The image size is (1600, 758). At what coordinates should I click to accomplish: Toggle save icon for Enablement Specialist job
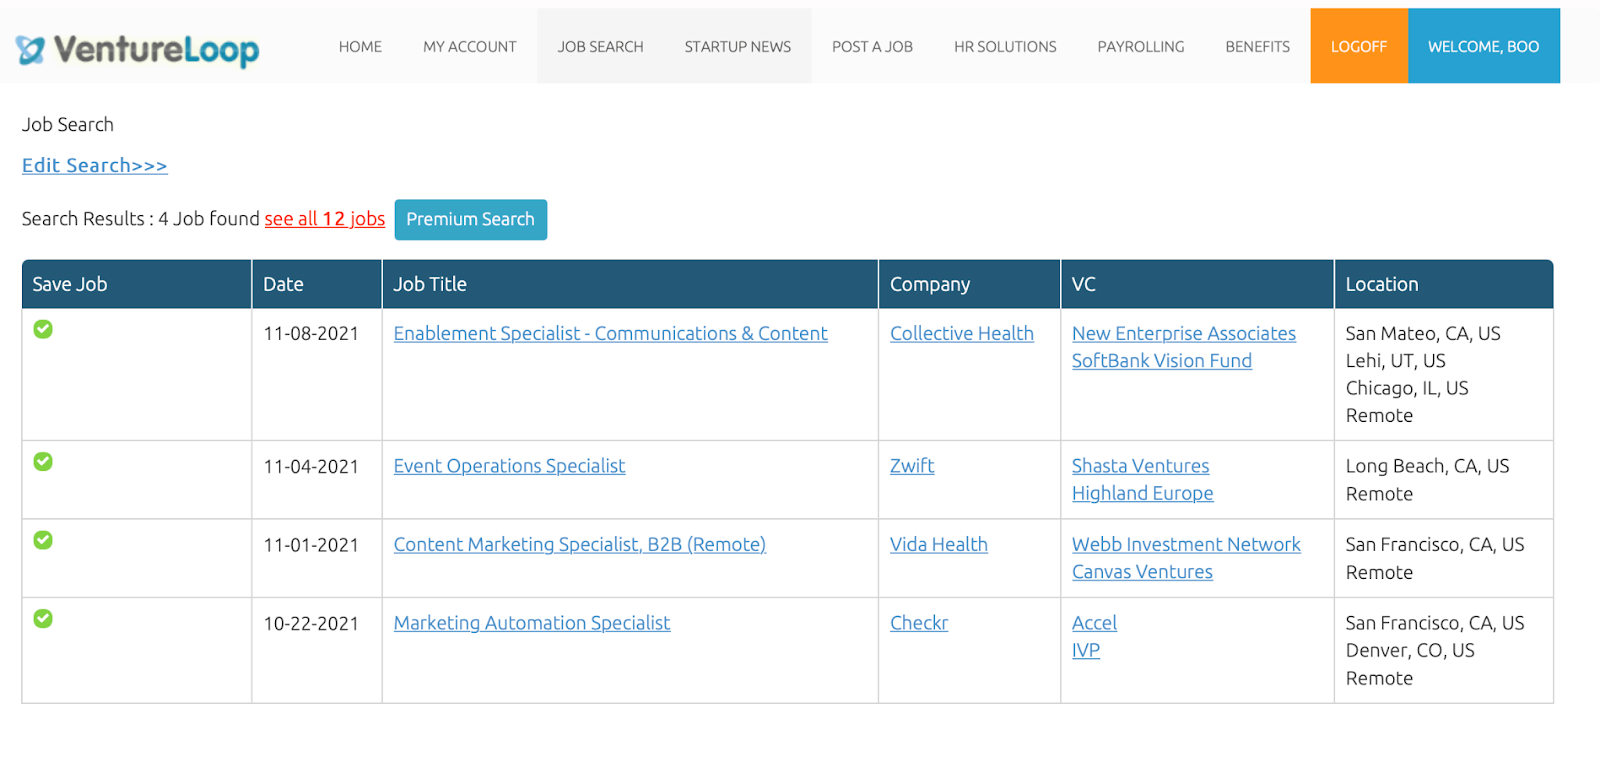43,329
